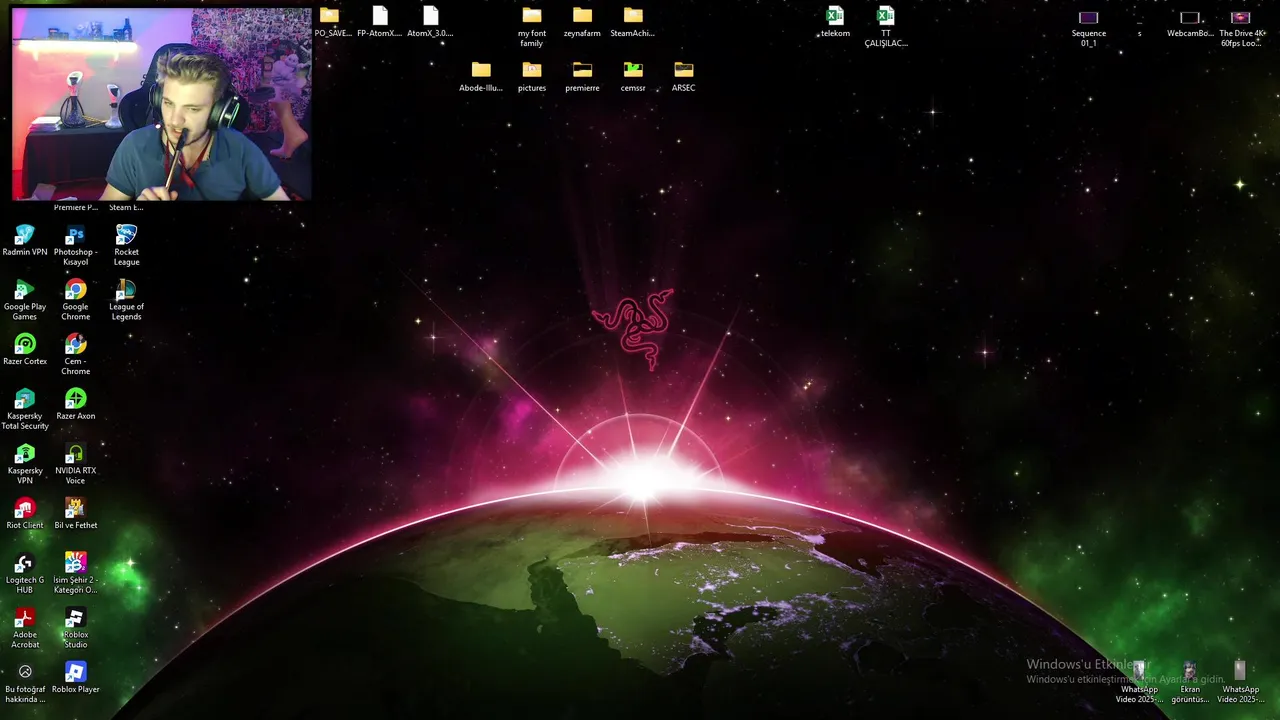Select the Google Chrome desktop icon

75,301
